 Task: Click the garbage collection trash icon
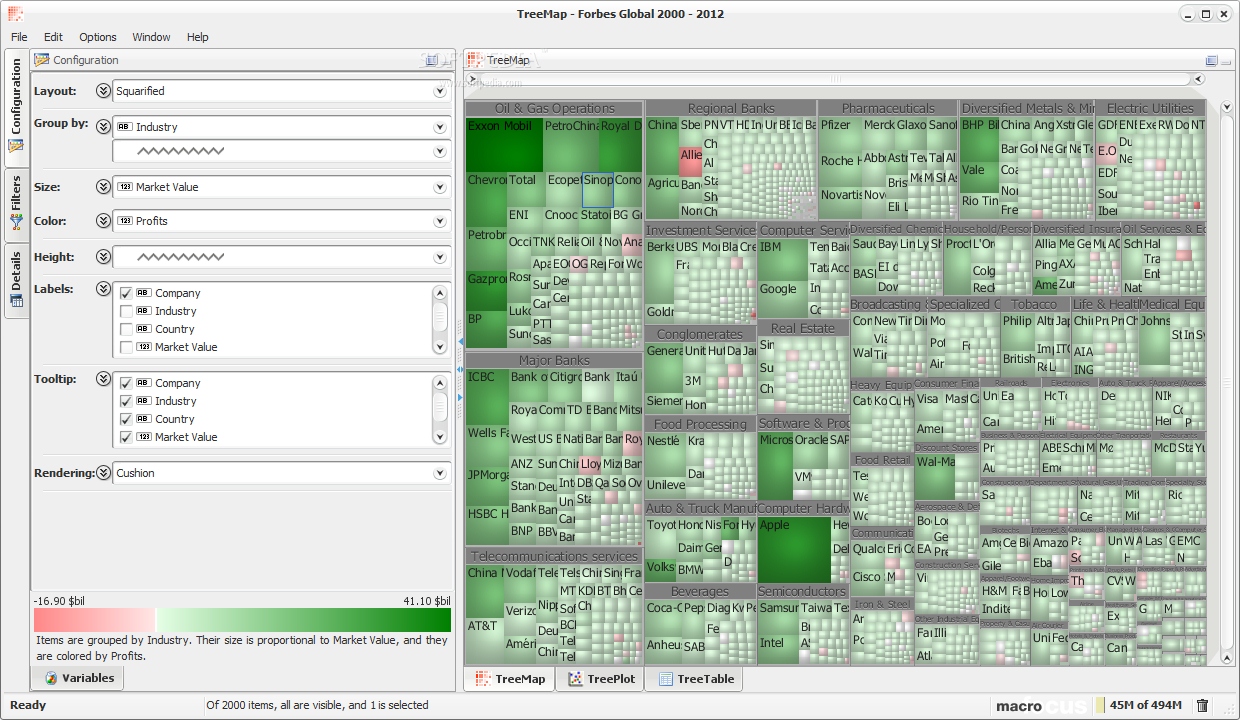[1203, 705]
